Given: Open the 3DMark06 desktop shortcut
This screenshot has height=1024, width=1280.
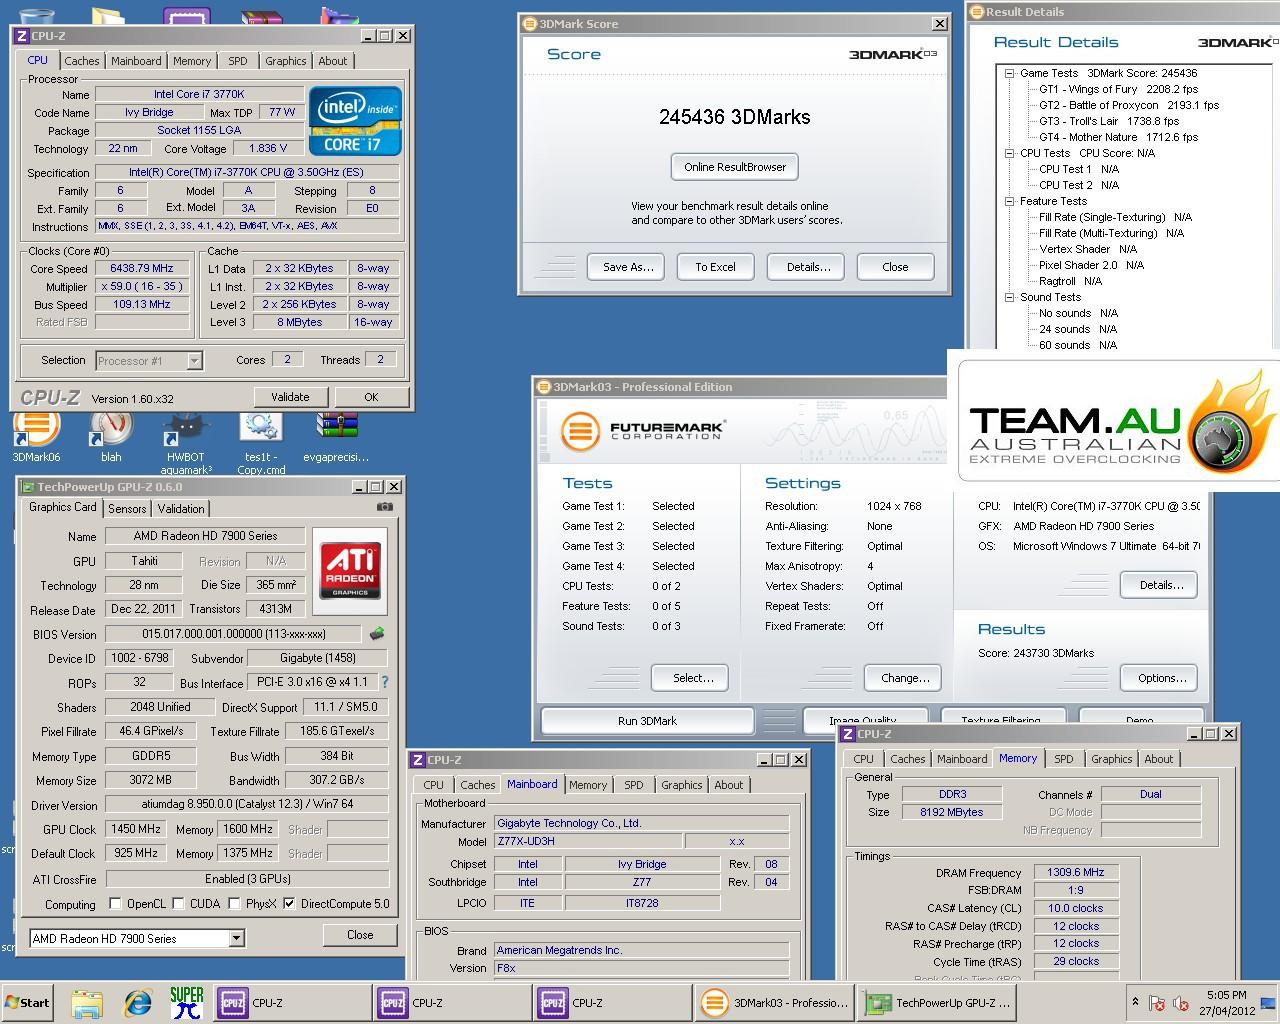Looking at the screenshot, I should (36, 436).
